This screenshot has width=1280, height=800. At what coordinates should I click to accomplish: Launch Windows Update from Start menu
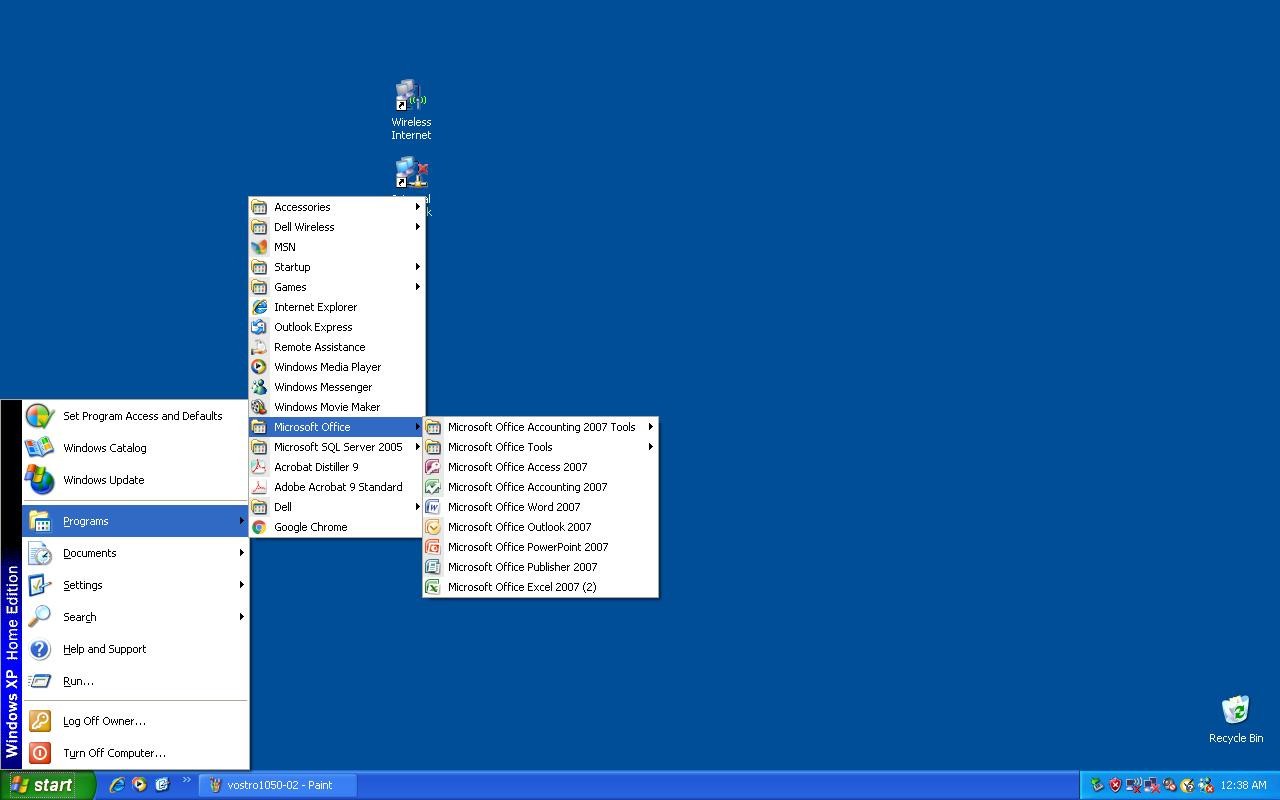pos(135,480)
